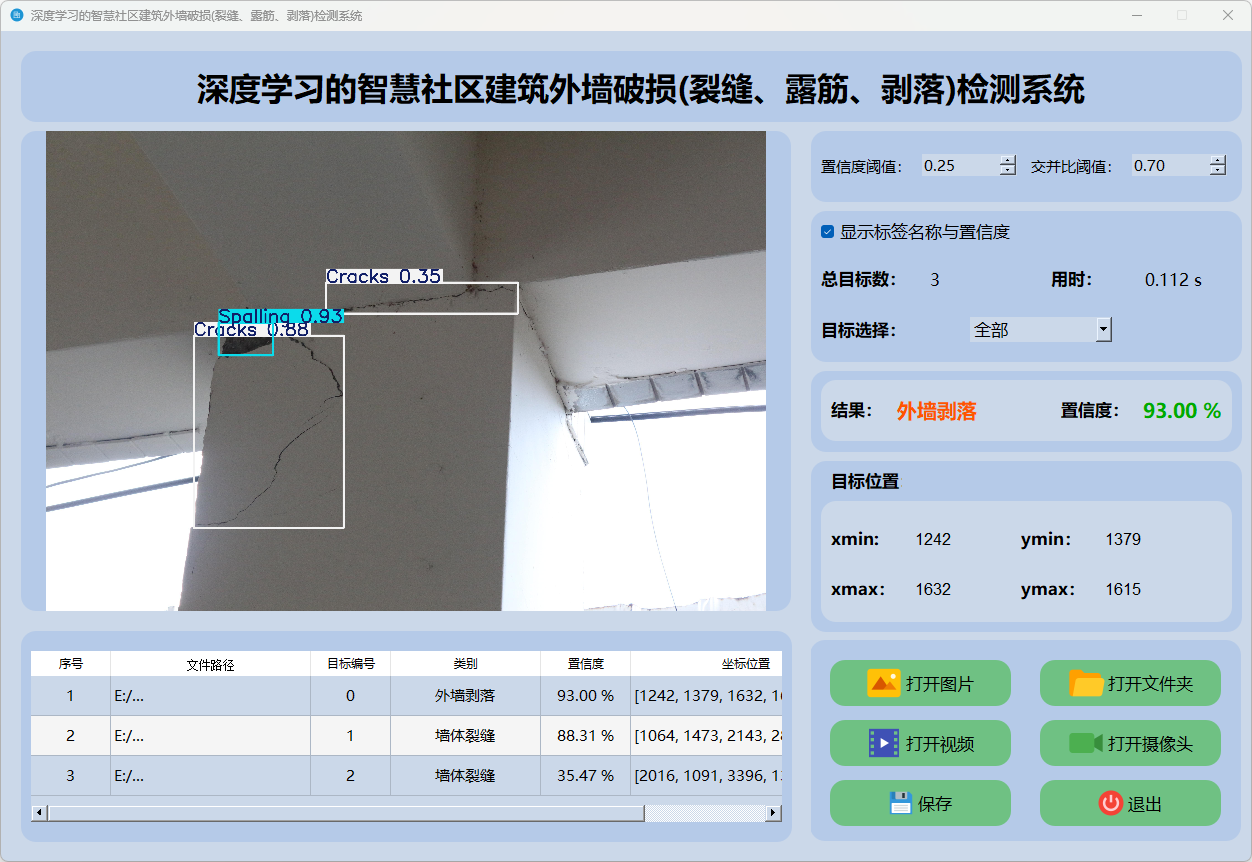
Task: Click the 打开图片 button label
Action: pos(940,685)
